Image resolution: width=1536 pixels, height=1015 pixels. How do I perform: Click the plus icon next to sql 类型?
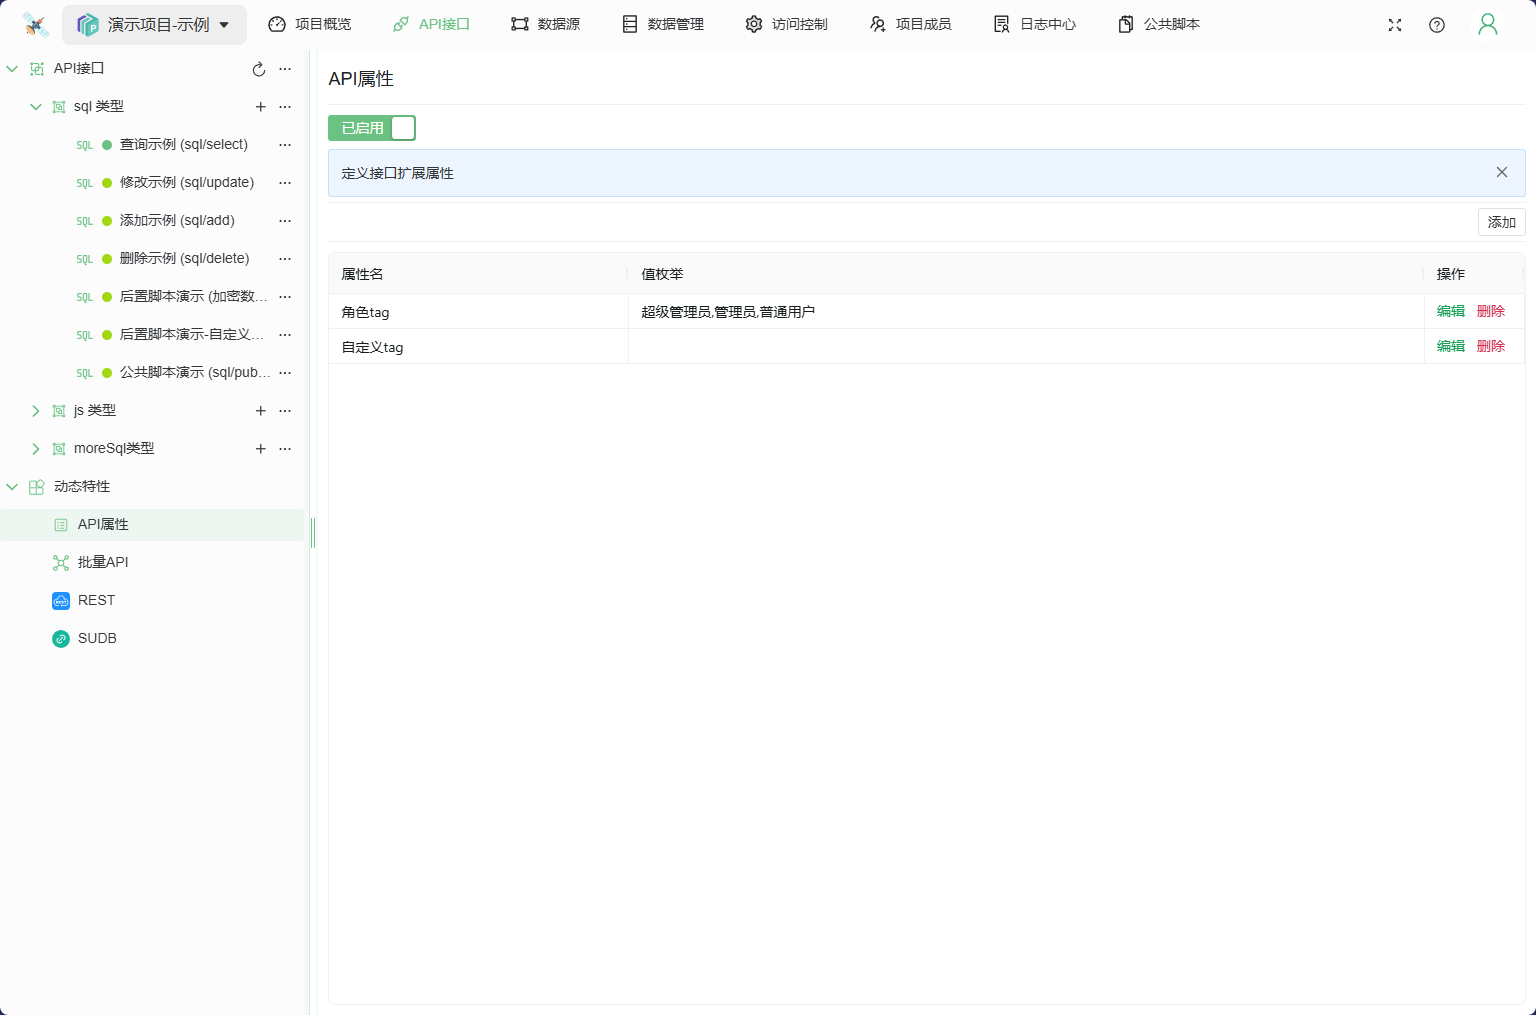[261, 107]
